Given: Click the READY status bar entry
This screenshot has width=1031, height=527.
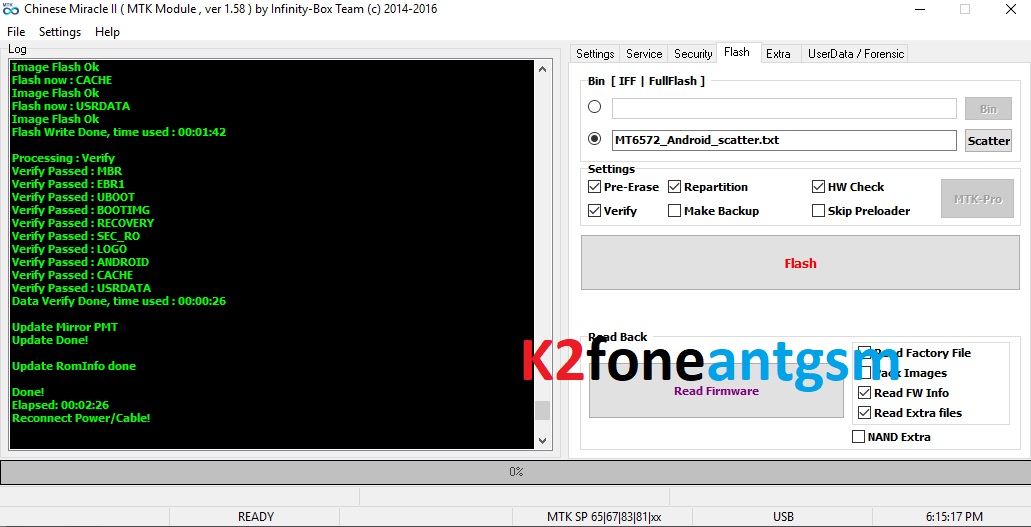Looking at the screenshot, I should [x=255, y=516].
